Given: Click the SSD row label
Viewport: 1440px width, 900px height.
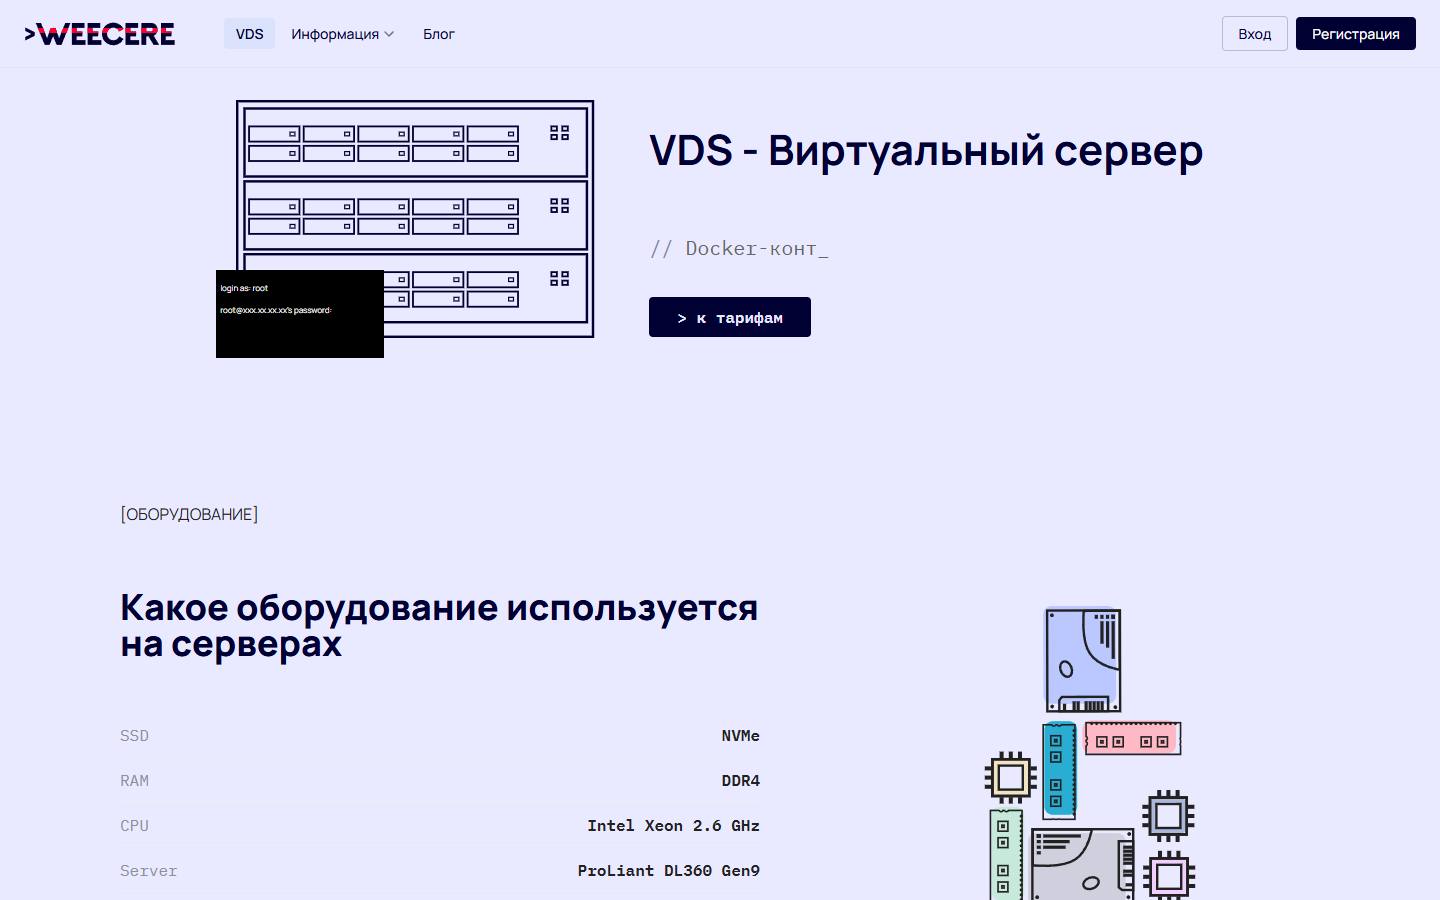Looking at the screenshot, I should pyautogui.click(x=134, y=736).
